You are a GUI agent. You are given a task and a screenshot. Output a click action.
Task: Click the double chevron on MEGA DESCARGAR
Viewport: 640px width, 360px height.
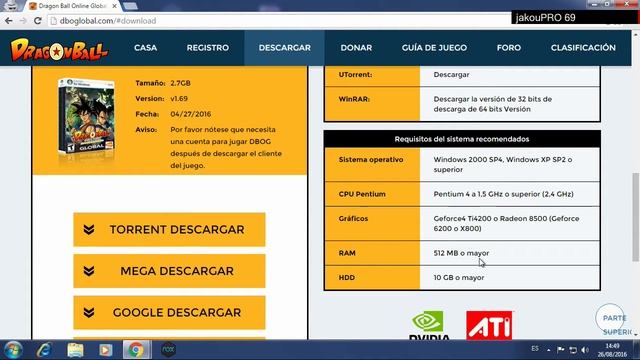(x=89, y=271)
